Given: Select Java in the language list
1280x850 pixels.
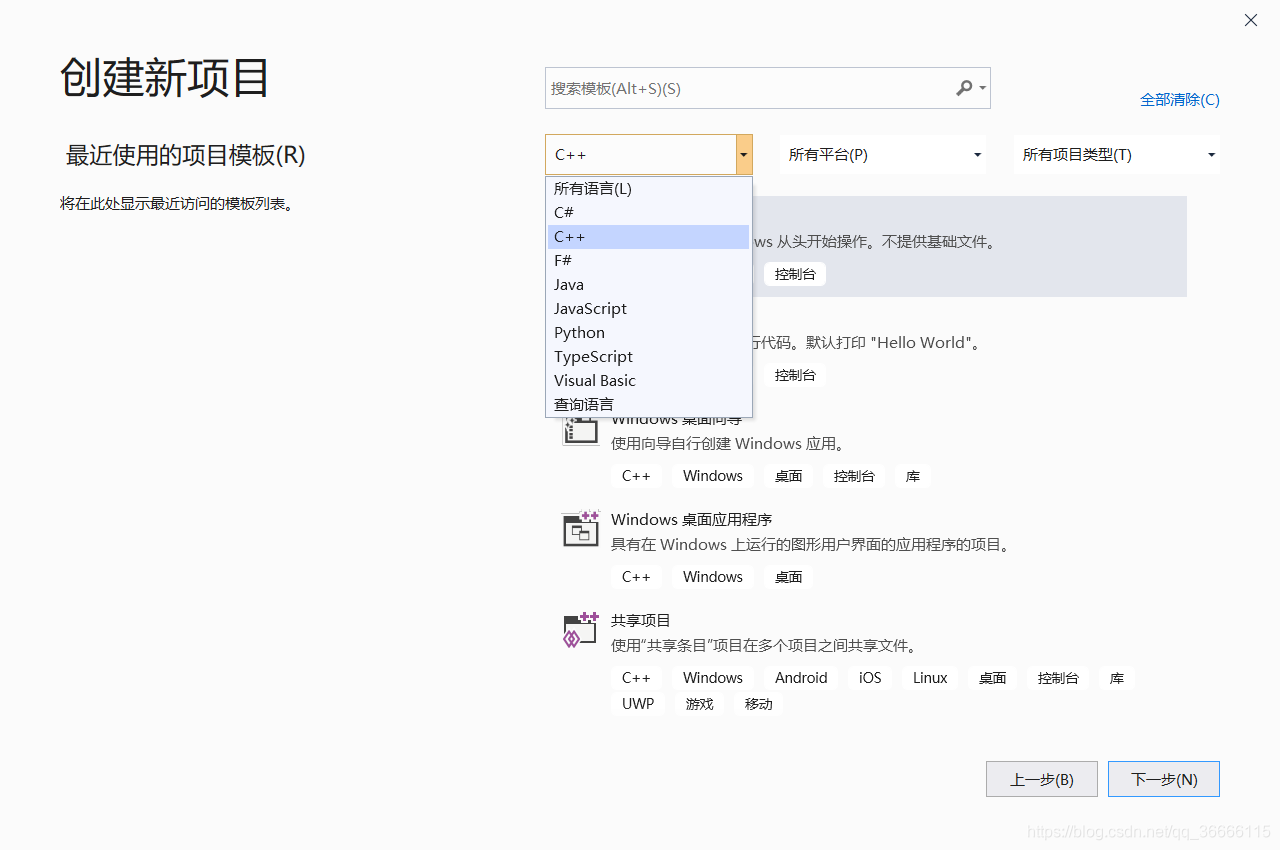Looking at the screenshot, I should (x=649, y=285).
